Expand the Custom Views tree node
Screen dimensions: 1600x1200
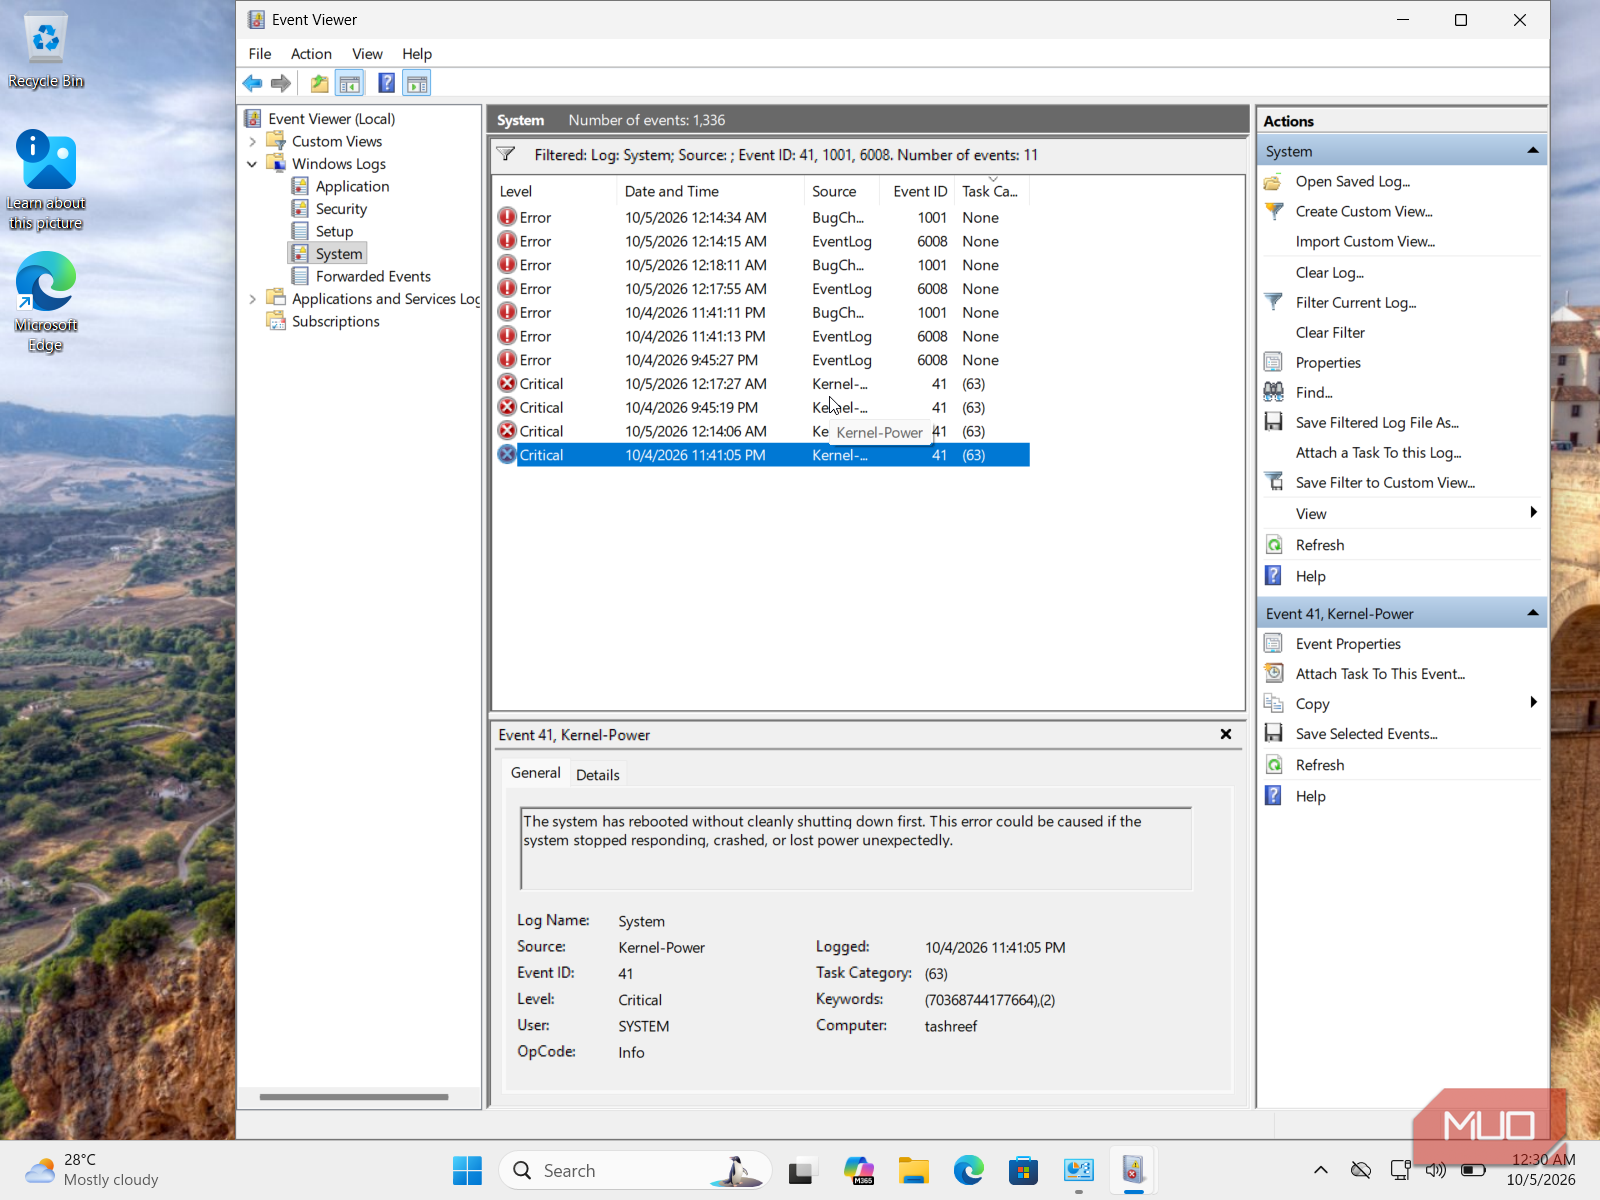tap(253, 142)
